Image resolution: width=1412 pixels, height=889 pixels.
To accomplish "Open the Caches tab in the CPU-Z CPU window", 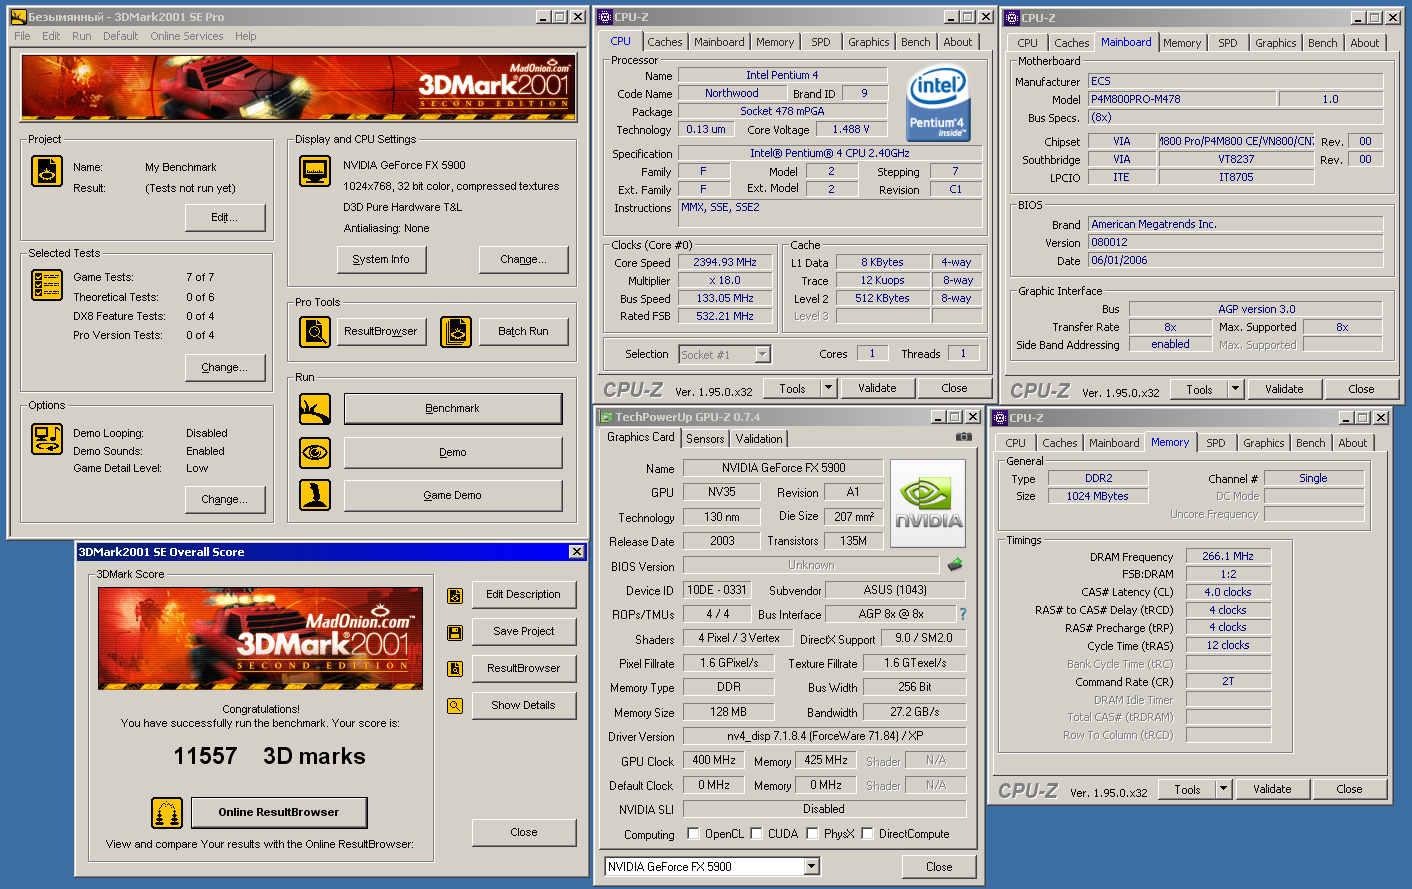I will click(665, 42).
